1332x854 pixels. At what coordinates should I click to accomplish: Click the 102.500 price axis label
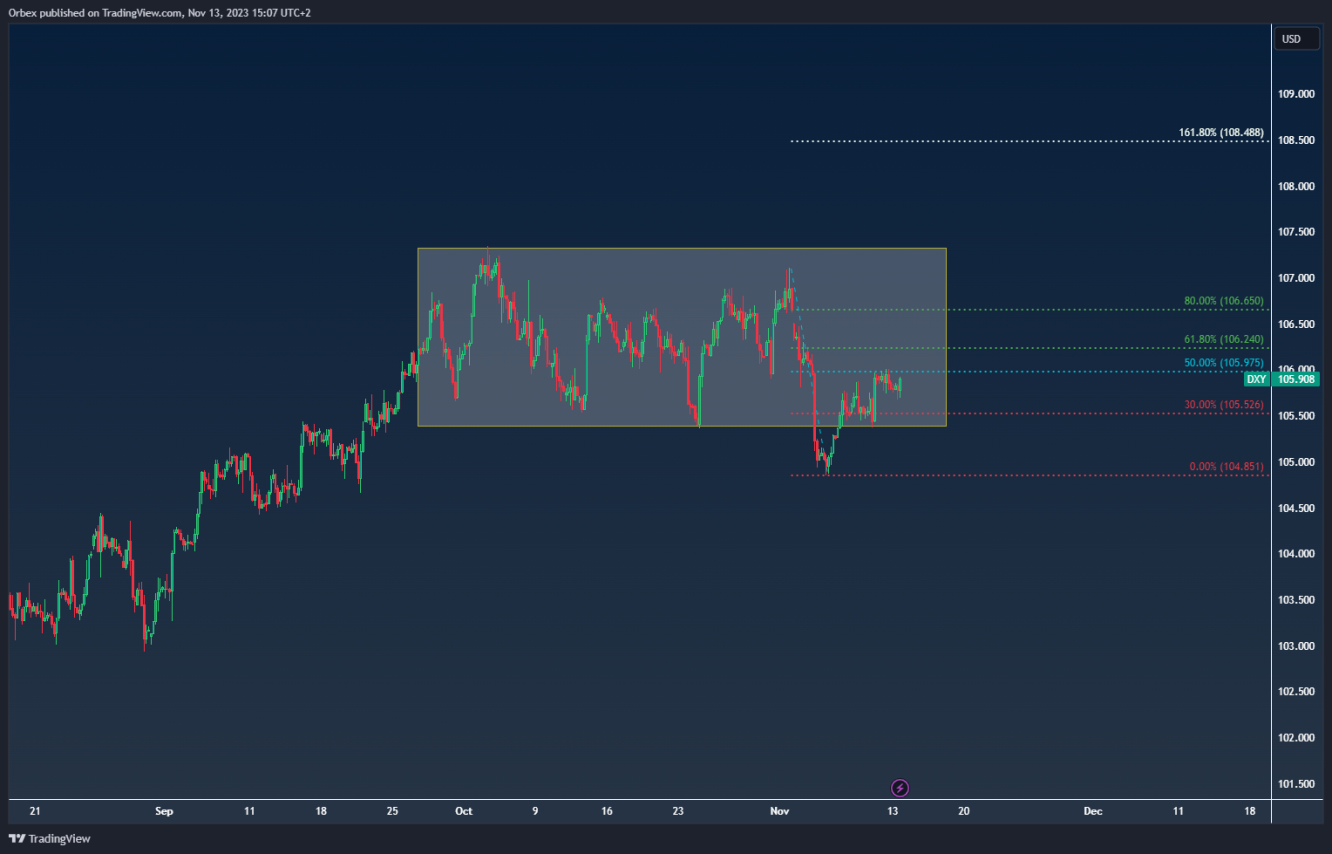click(x=1296, y=692)
